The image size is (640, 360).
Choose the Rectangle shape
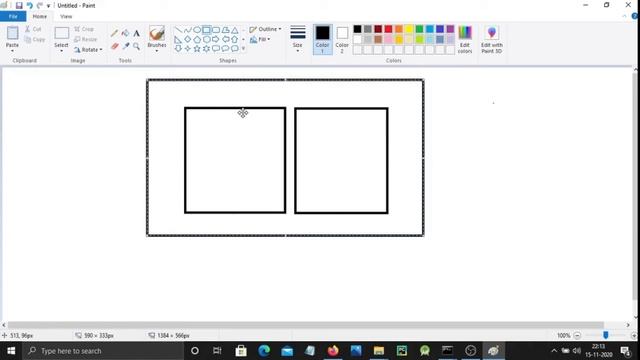207,30
